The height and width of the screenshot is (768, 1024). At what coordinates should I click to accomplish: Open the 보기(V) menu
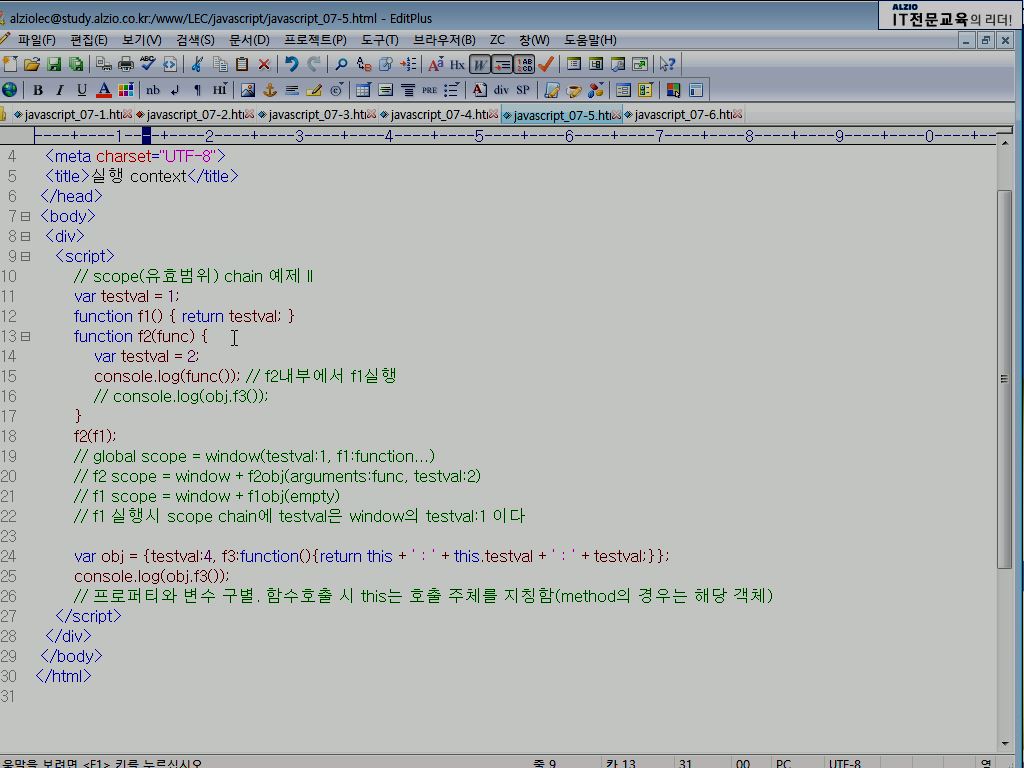pos(142,40)
